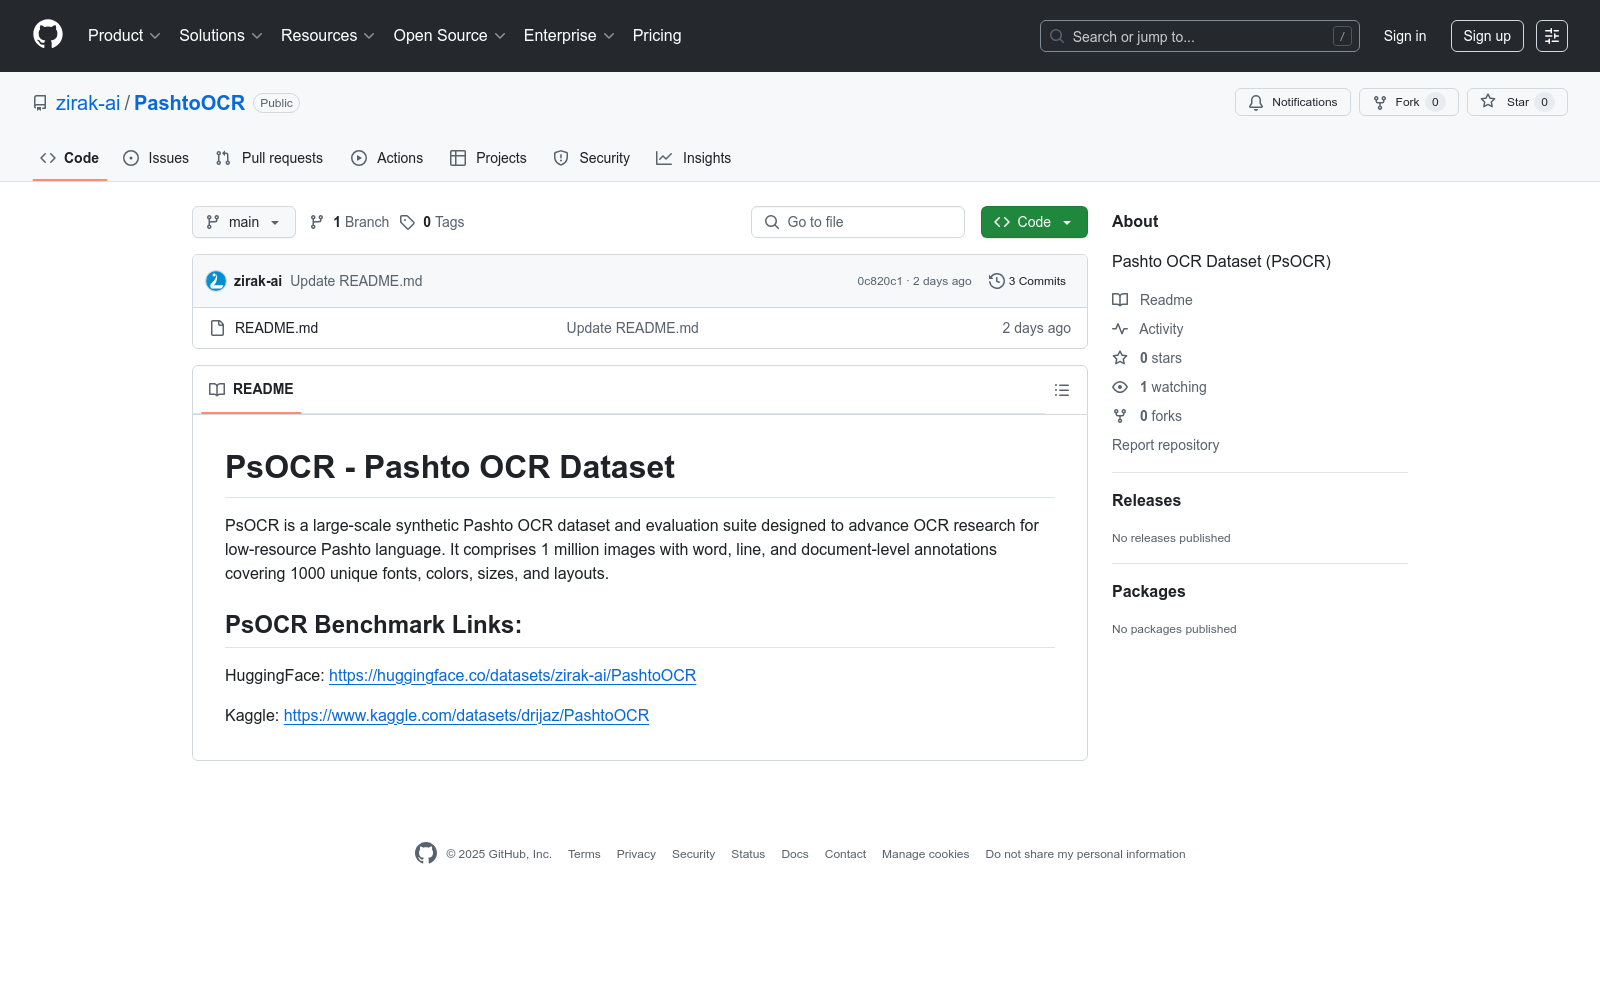1600x1000 pixels.
Task: Expand the Enterprise menu
Action: point(569,36)
